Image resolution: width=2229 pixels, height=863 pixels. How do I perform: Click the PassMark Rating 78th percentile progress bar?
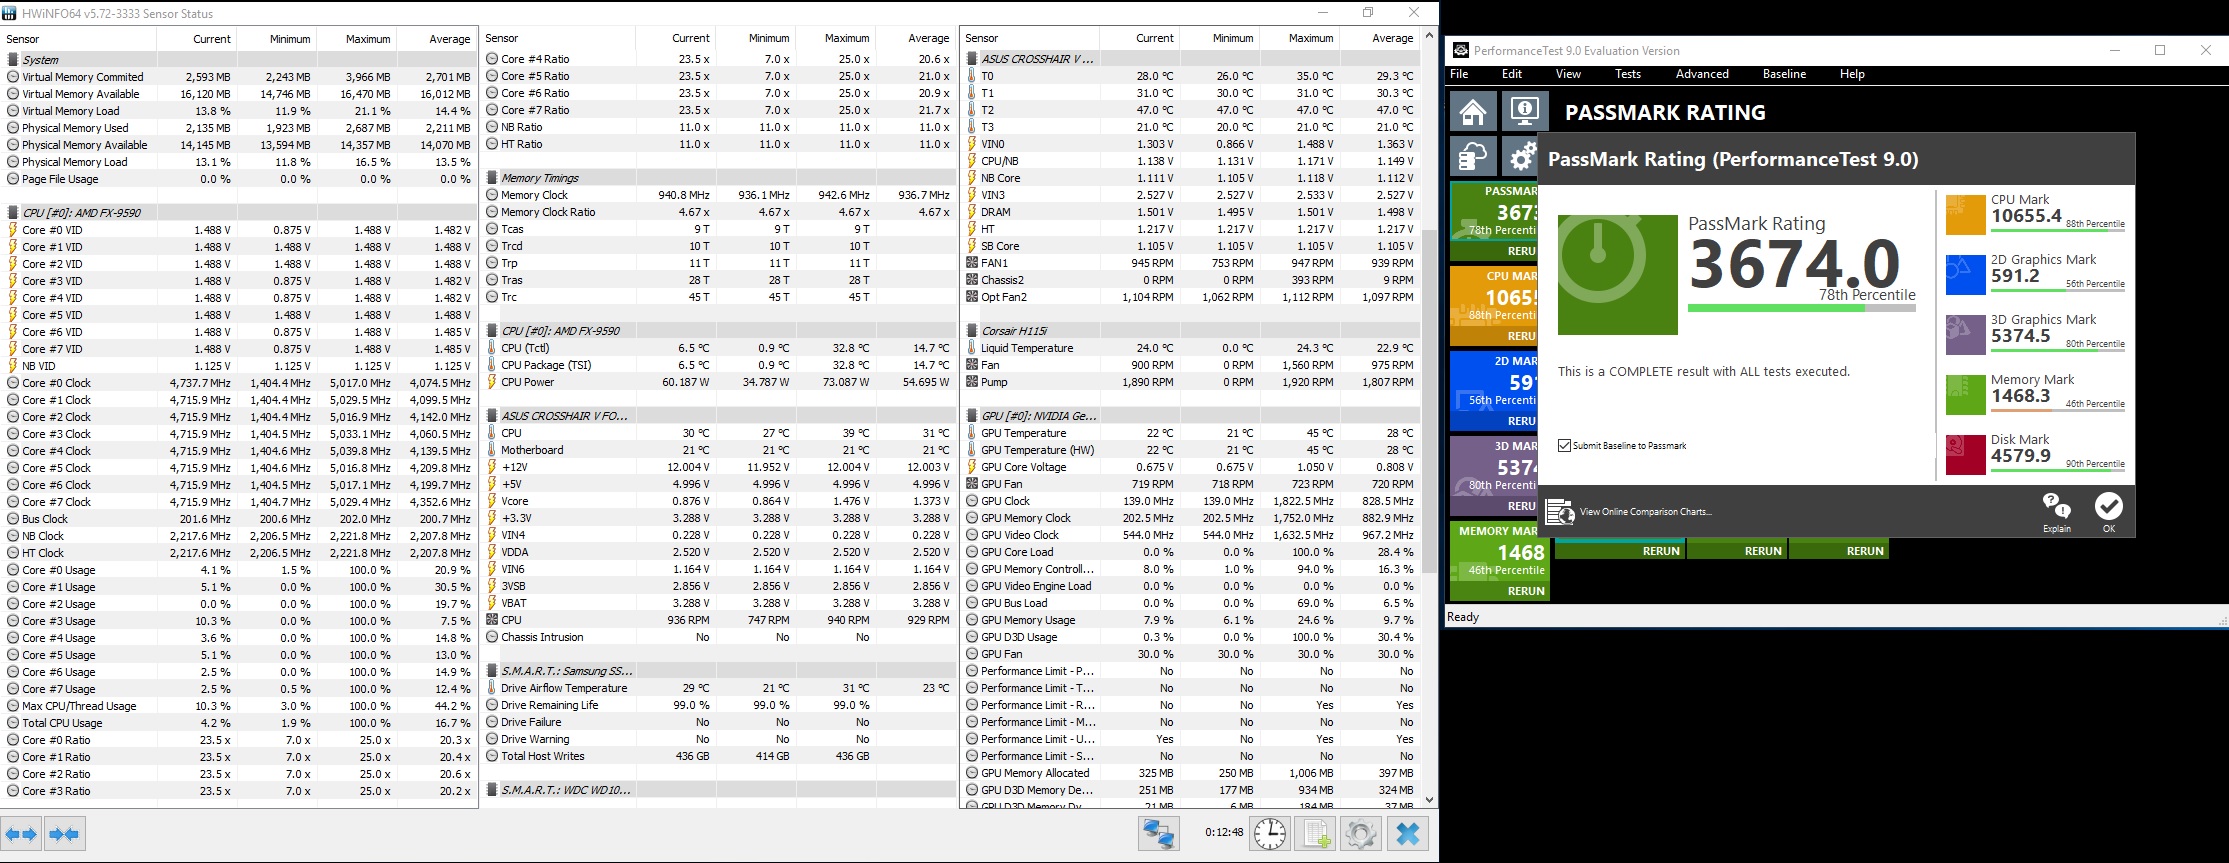pyautogui.click(x=1802, y=309)
